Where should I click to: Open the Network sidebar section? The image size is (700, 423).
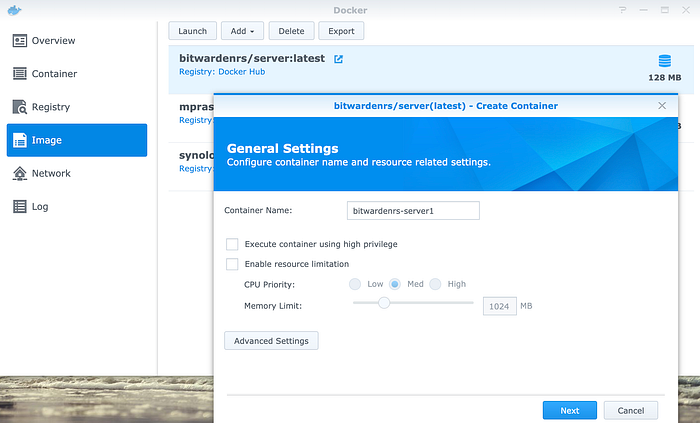77,173
